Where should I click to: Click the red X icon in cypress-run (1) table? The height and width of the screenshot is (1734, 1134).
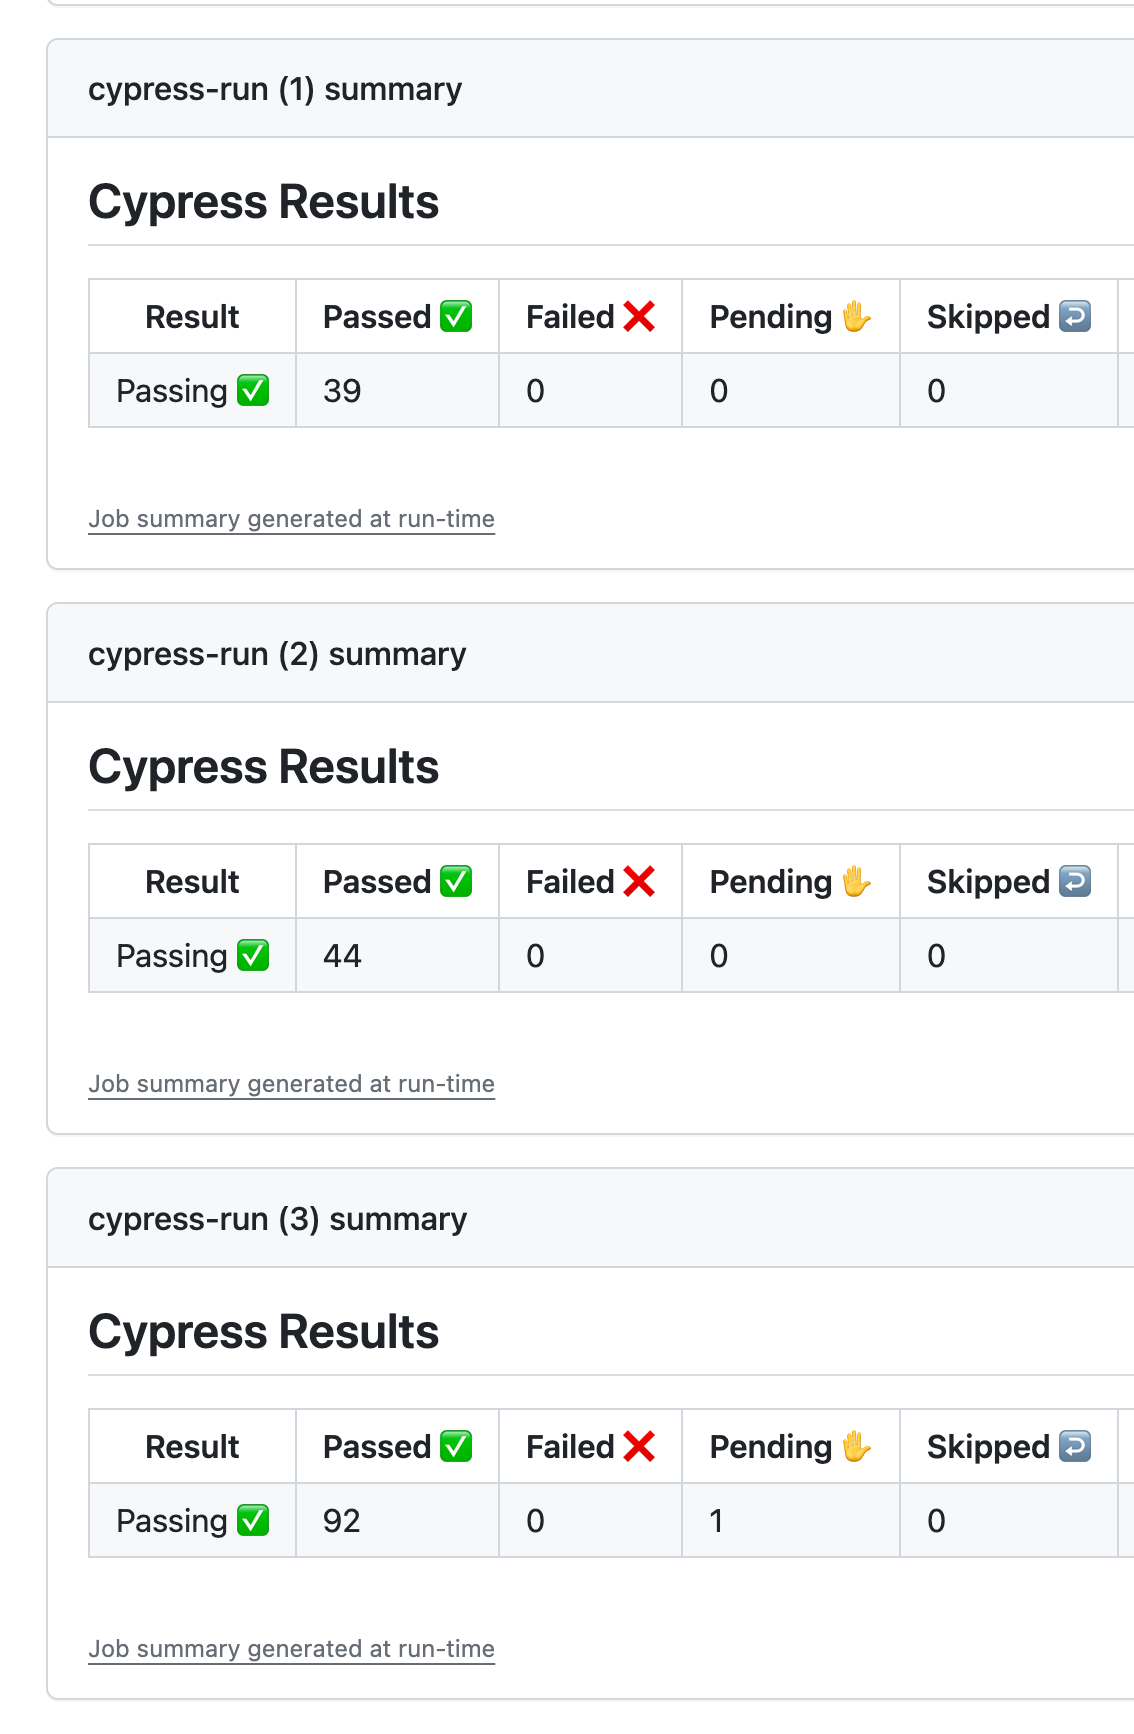coord(639,317)
